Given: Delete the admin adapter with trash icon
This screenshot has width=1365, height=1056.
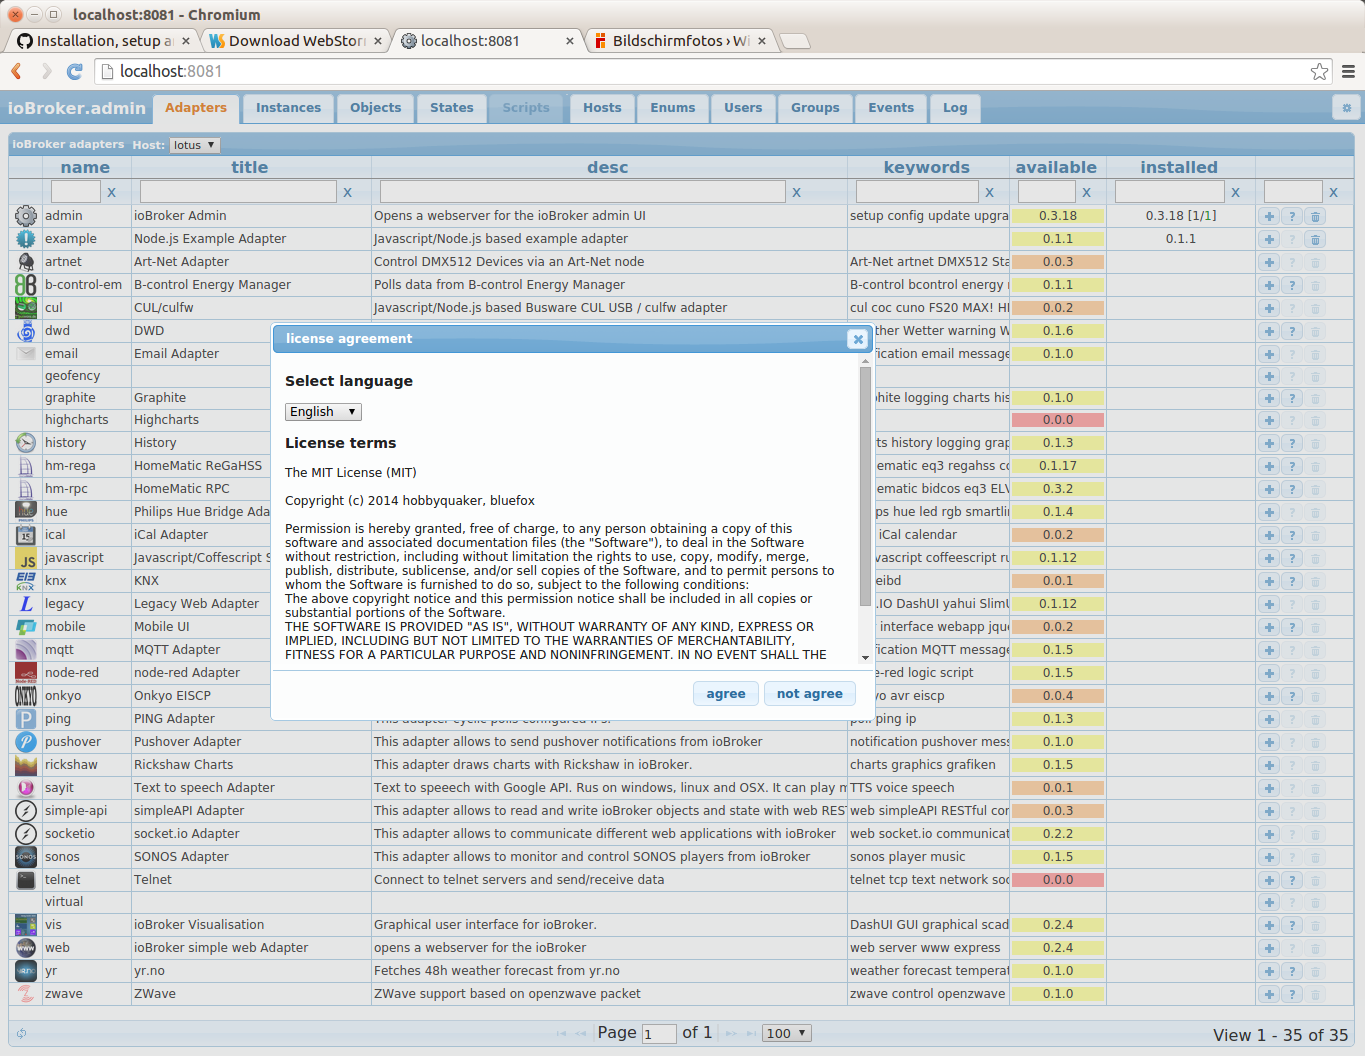Looking at the screenshot, I should (x=1315, y=216).
